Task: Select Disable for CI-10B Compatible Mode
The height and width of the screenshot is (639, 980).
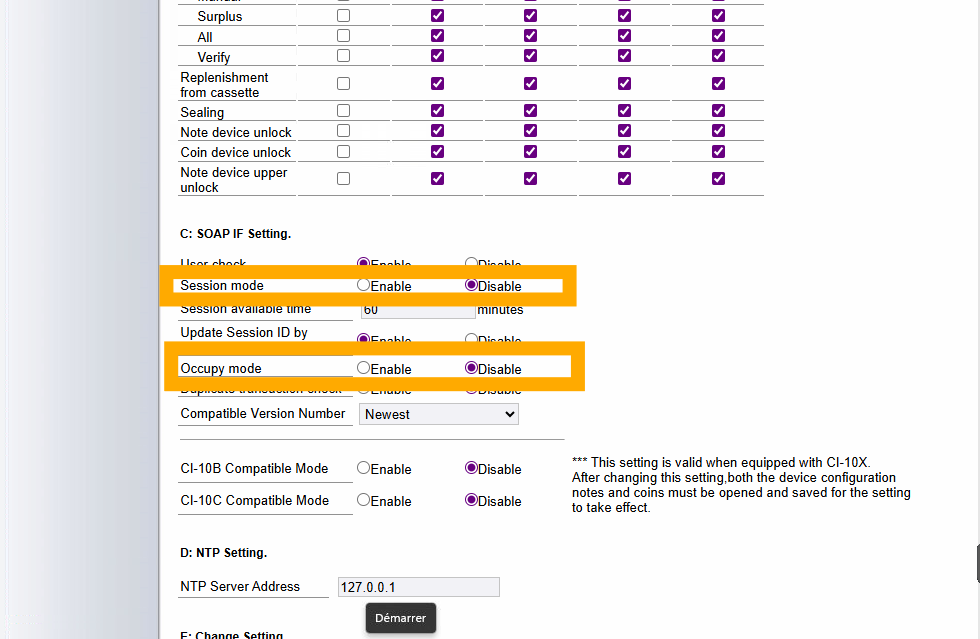Action: [472, 468]
